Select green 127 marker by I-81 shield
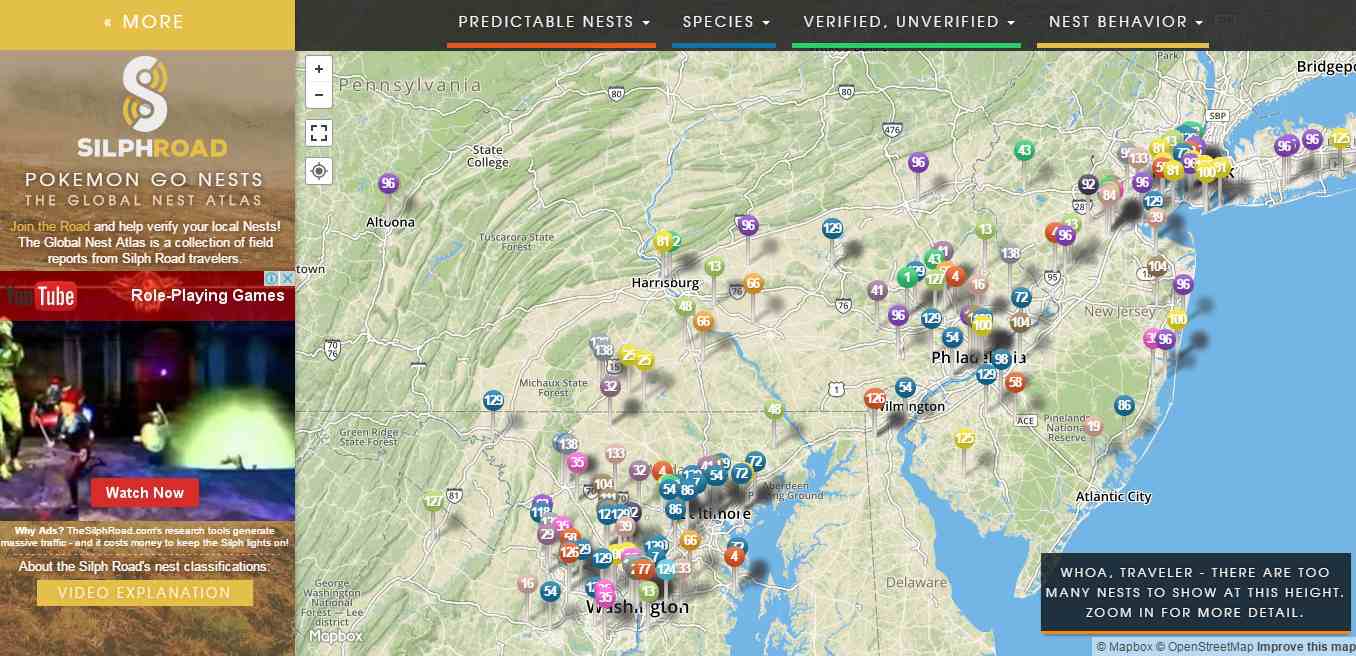This screenshot has width=1356, height=656. (433, 501)
